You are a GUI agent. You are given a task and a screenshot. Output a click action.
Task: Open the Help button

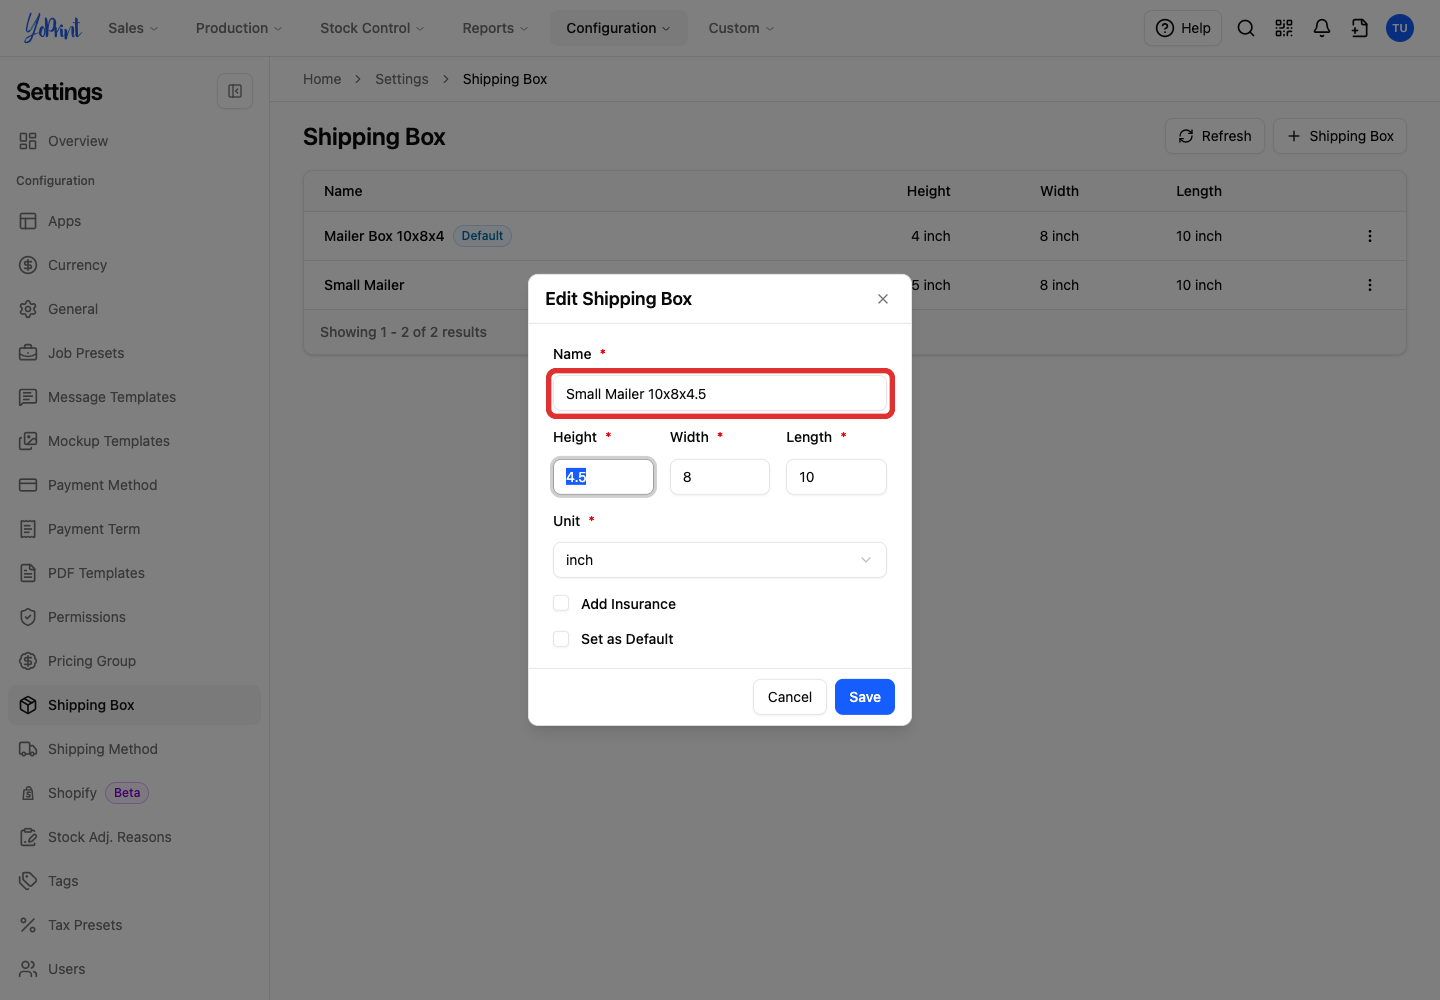tap(1183, 28)
